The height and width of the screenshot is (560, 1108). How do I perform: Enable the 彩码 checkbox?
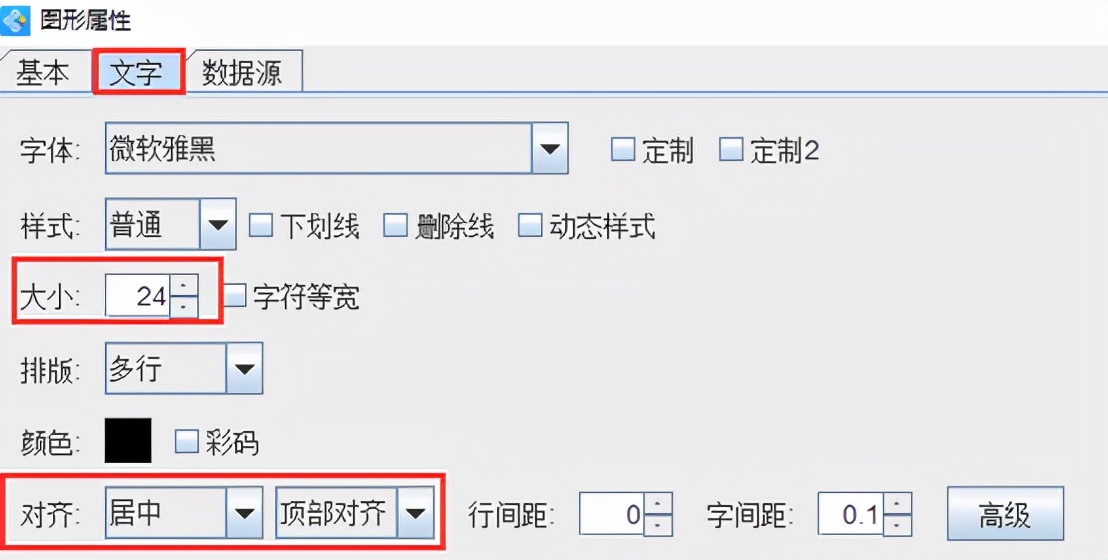[x=187, y=441]
